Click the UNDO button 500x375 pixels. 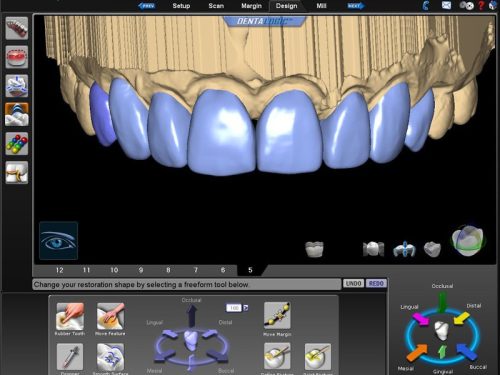tap(353, 283)
